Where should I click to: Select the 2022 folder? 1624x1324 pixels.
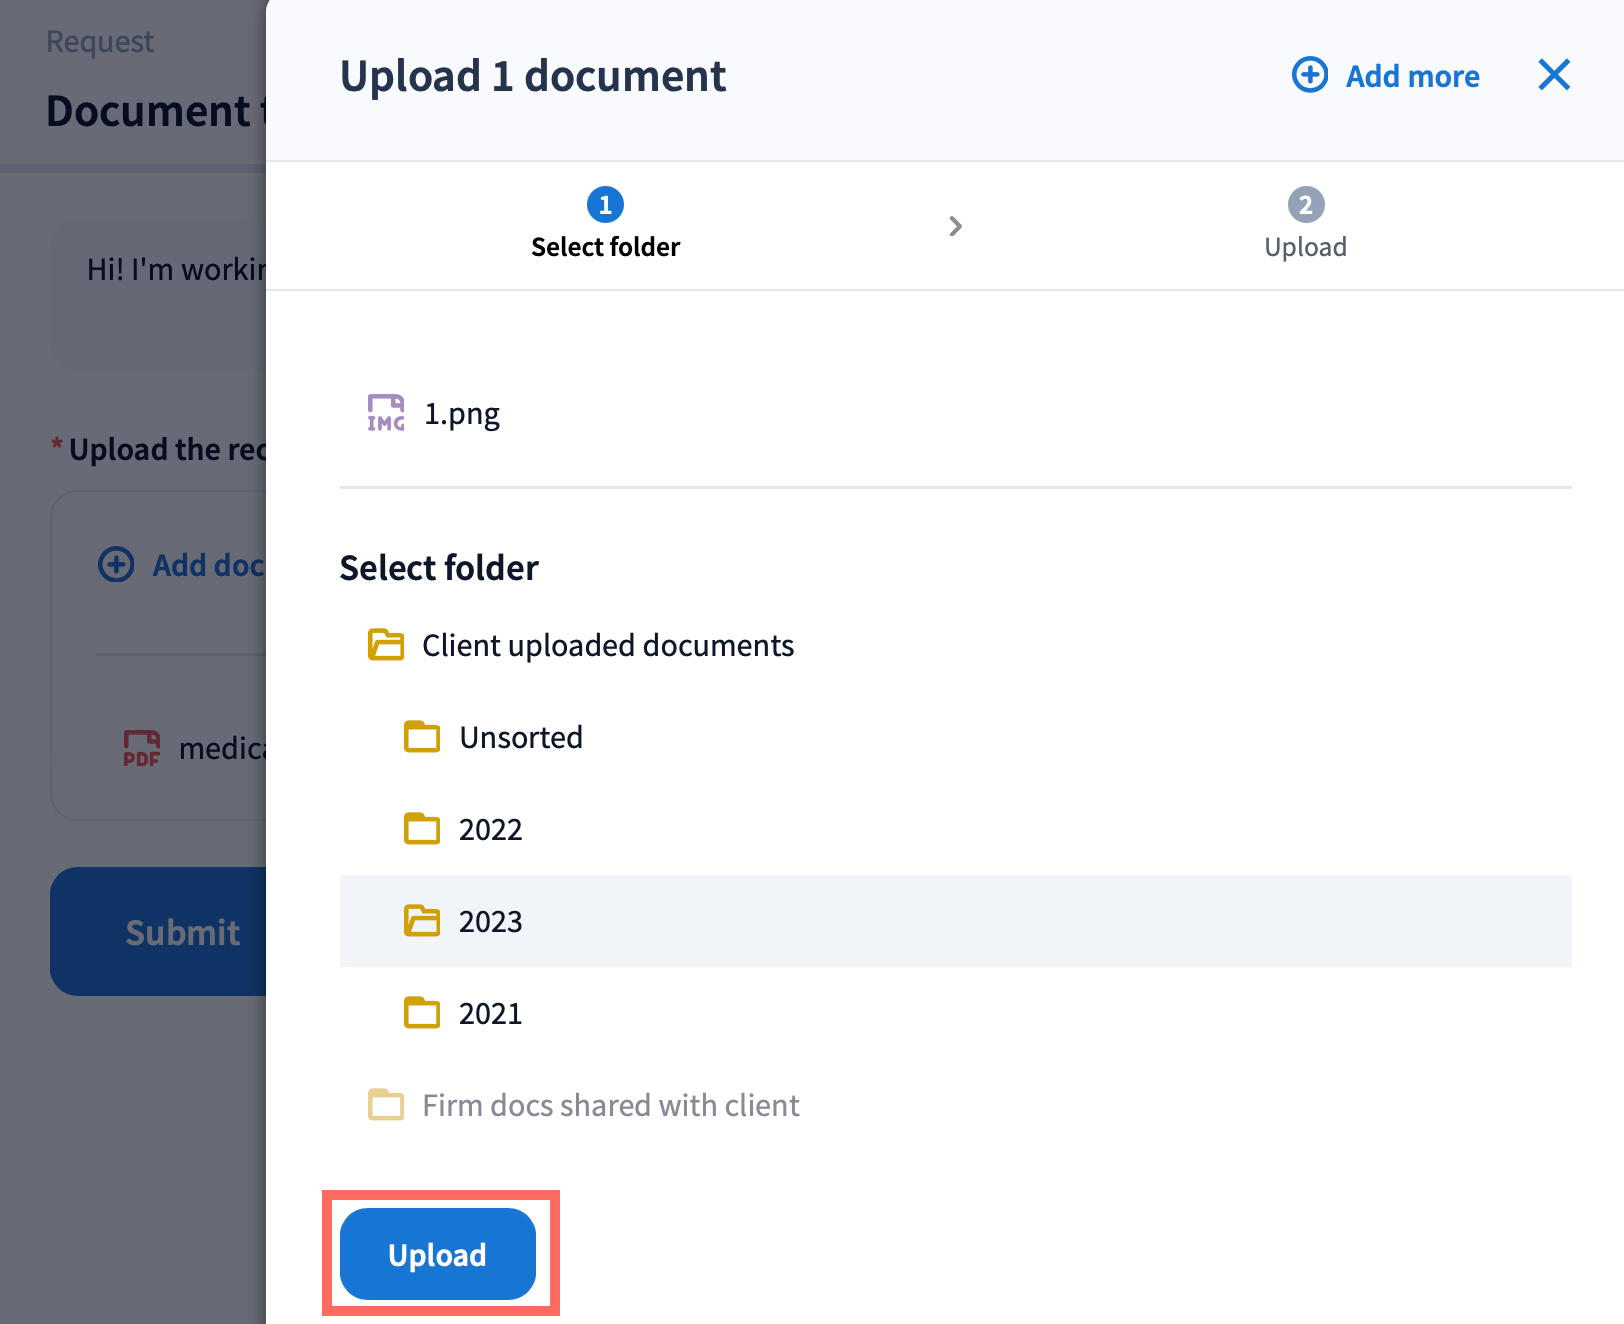tap(490, 830)
